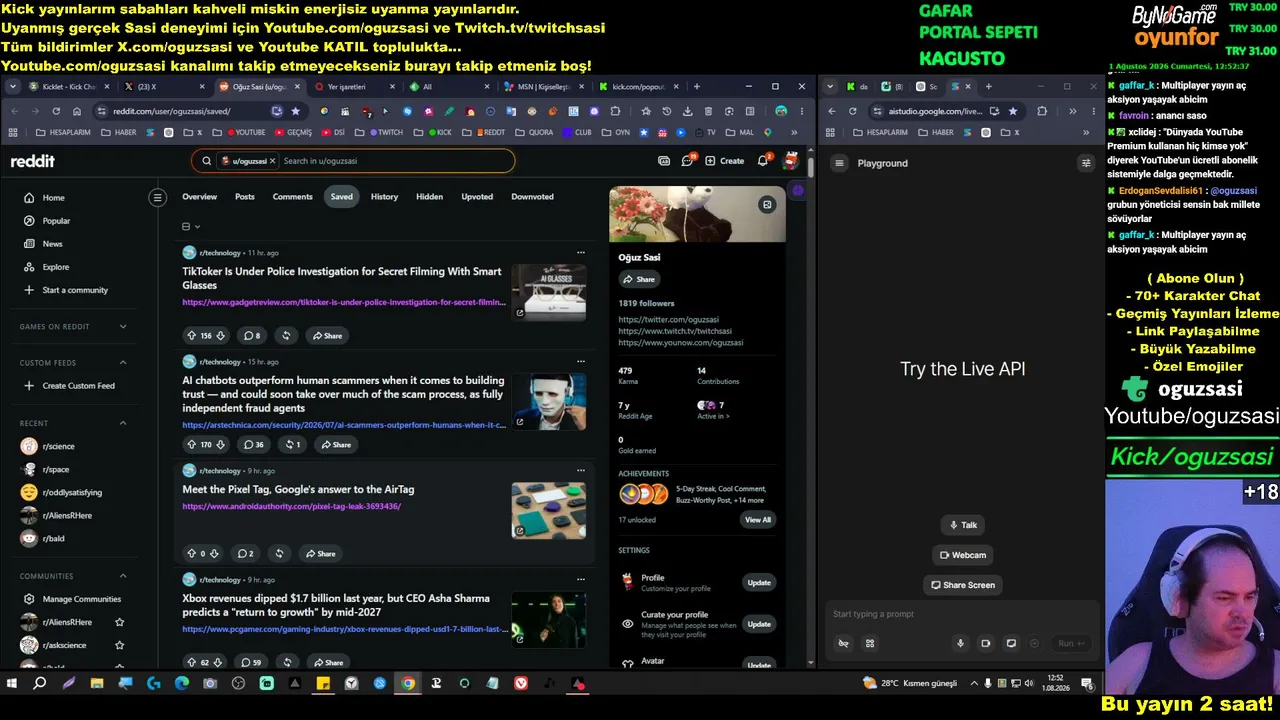Image resolution: width=1280 pixels, height=720 pixels.
Task: Click Share button under the profile name
Action: [639, 279]
